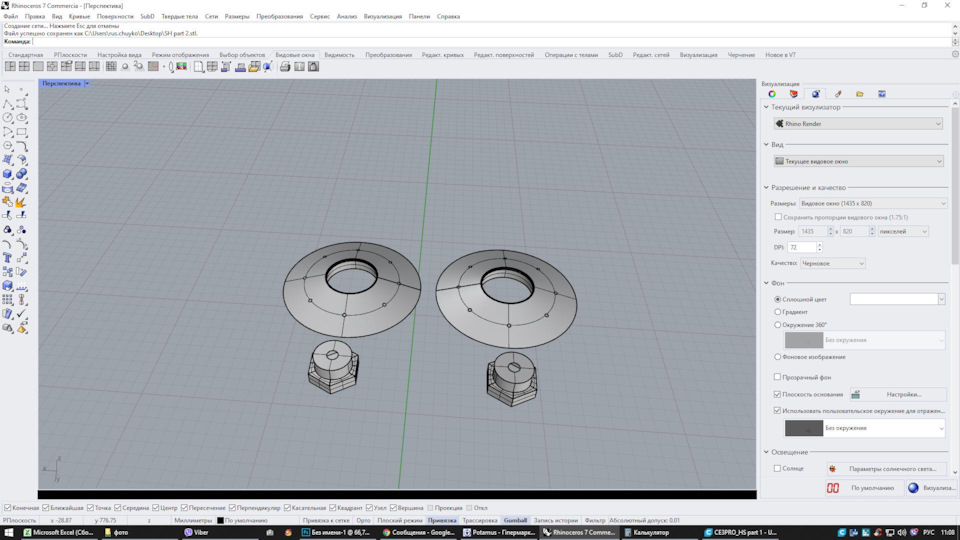This screenshot has width=960, height=540.
Task: Open the 'пикселей' units dropdown
Action: [x=903, y=231]
